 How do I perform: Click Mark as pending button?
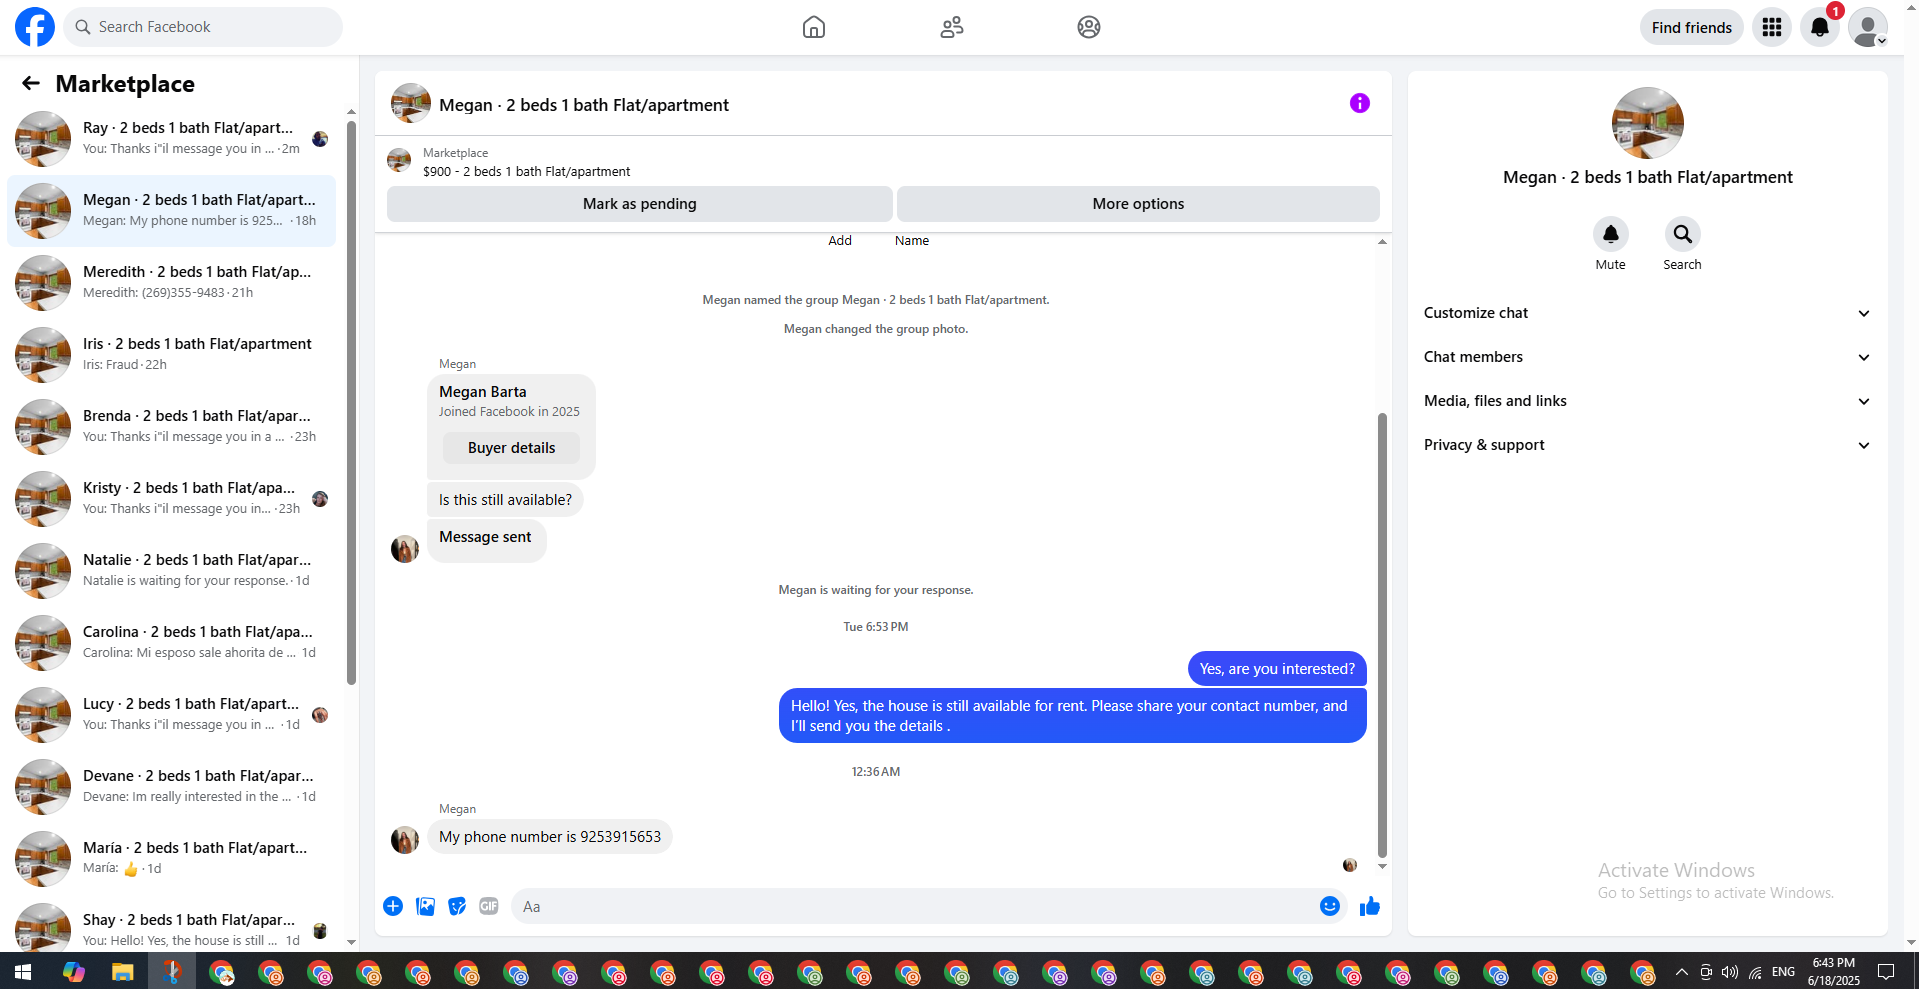[640, 204]
